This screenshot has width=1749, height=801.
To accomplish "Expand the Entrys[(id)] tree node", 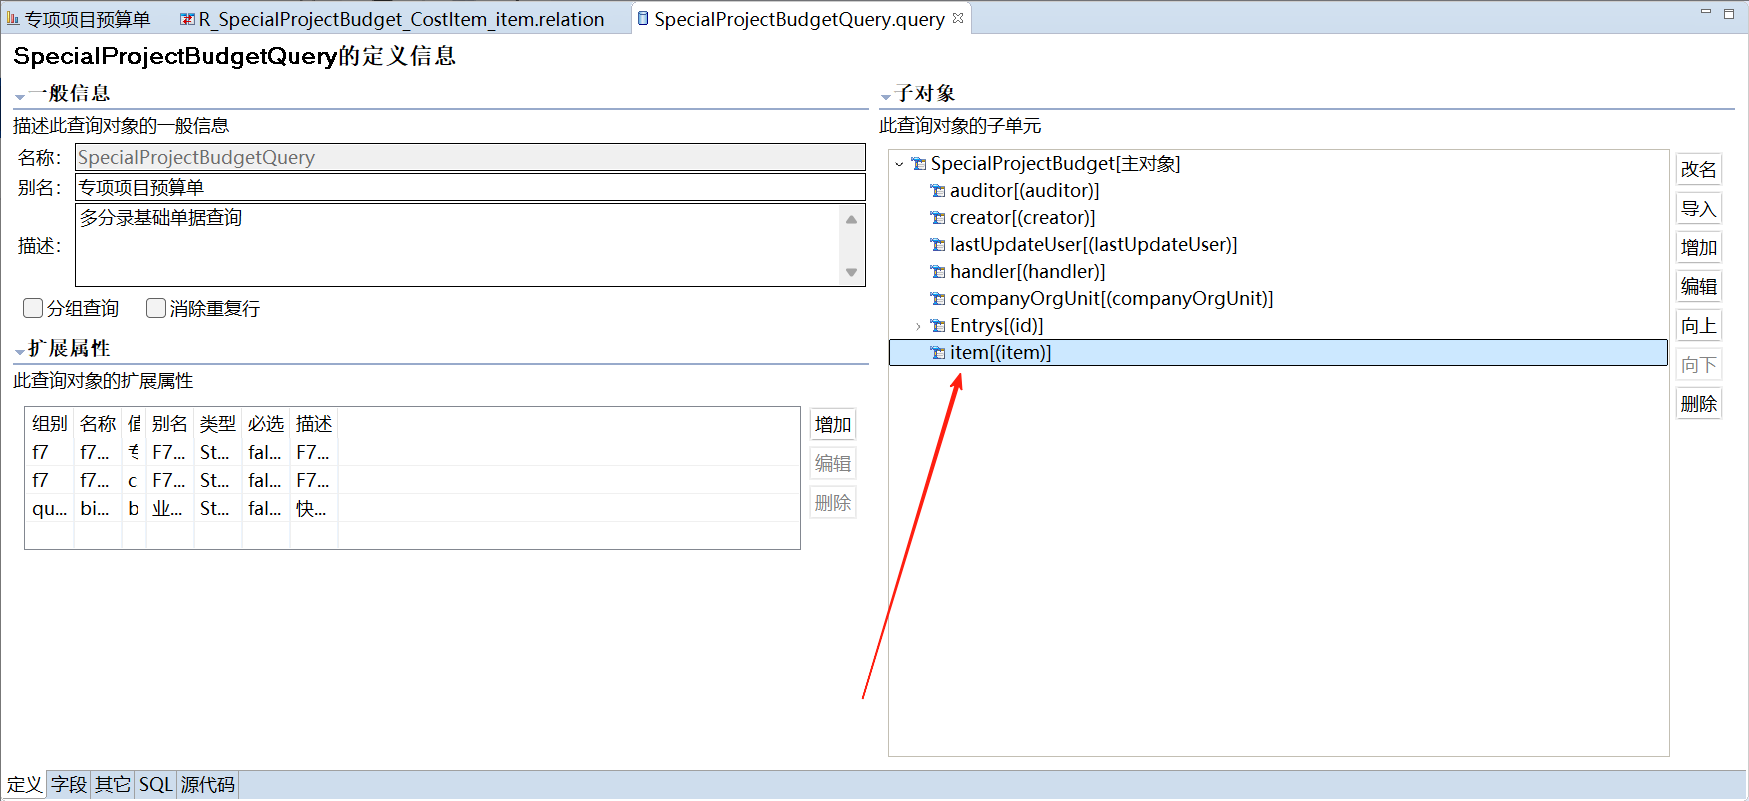I will [x=918, y=326].
